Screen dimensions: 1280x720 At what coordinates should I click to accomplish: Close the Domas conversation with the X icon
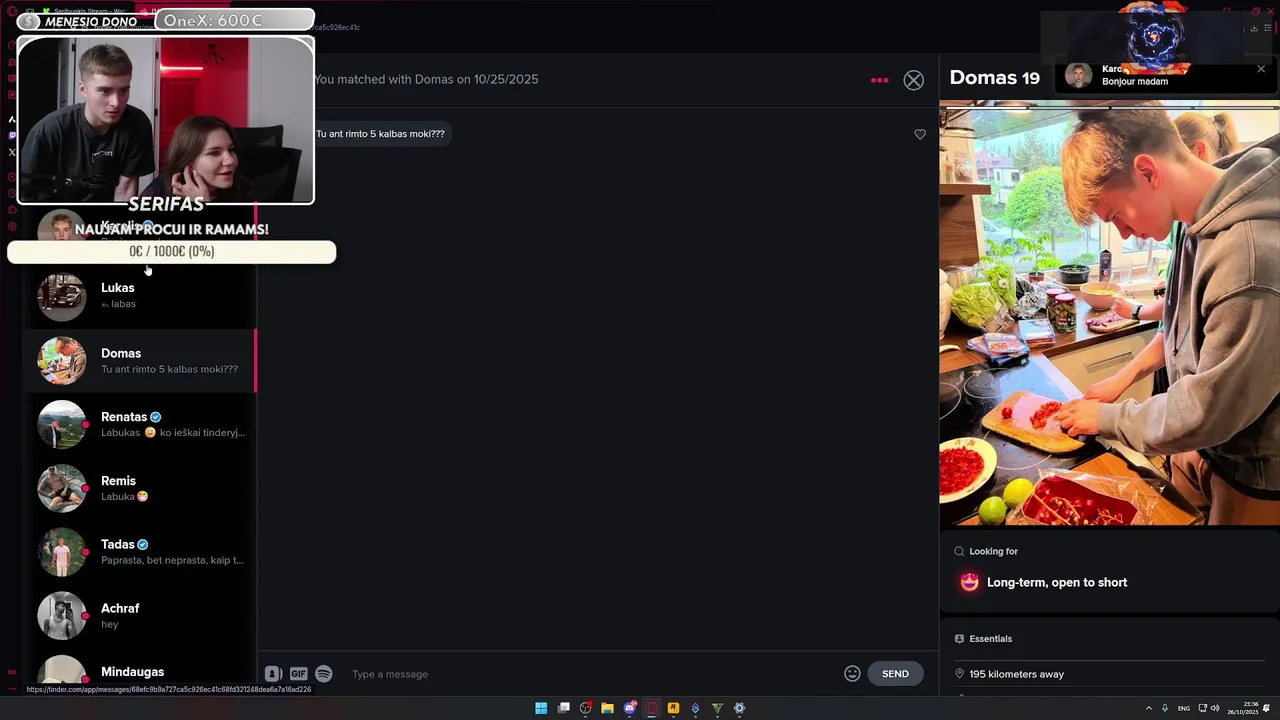coord(913,80)
